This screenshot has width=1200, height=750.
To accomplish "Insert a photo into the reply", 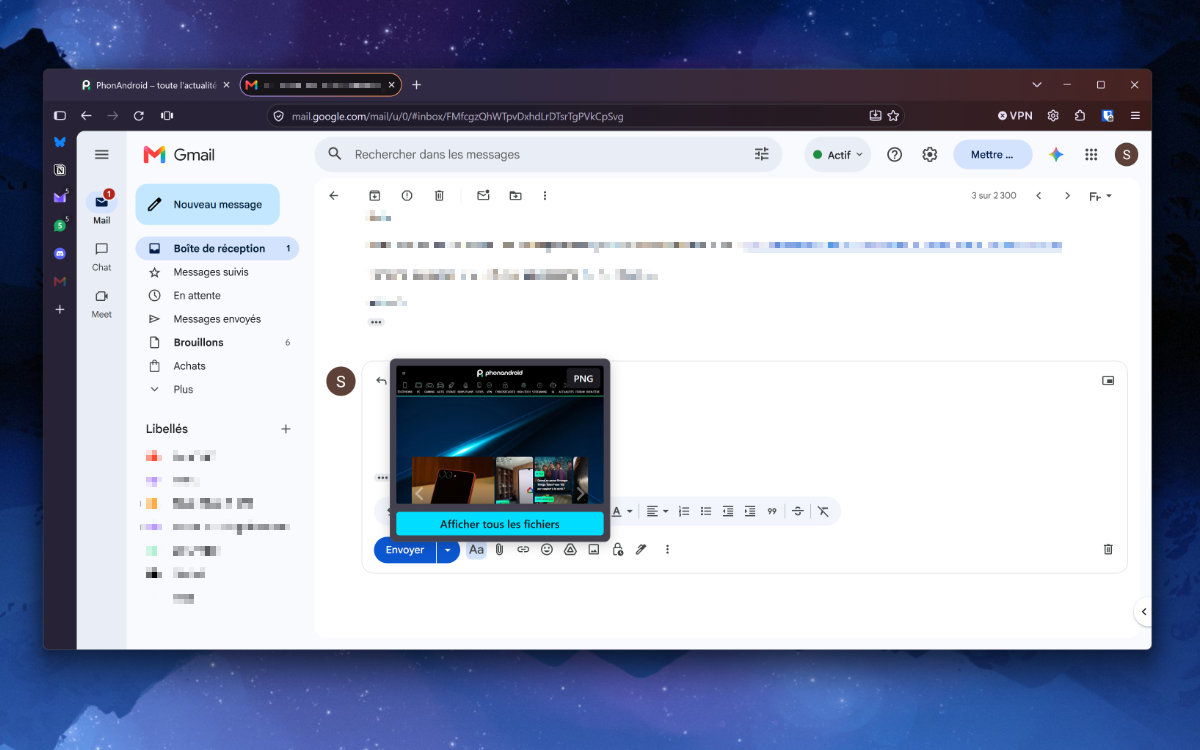I will pos(594,549).
